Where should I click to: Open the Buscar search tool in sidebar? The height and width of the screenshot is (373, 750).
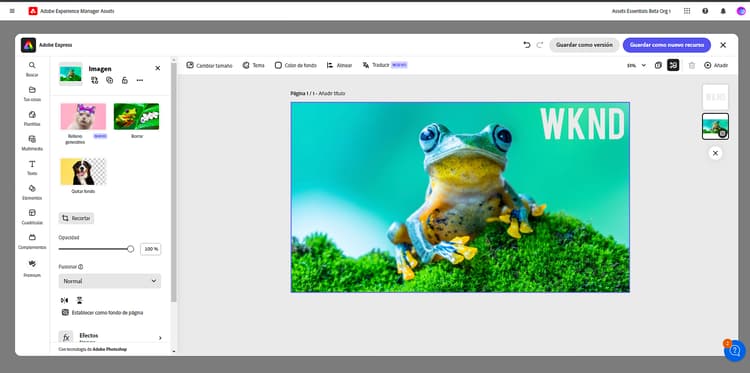click(32, 69)
